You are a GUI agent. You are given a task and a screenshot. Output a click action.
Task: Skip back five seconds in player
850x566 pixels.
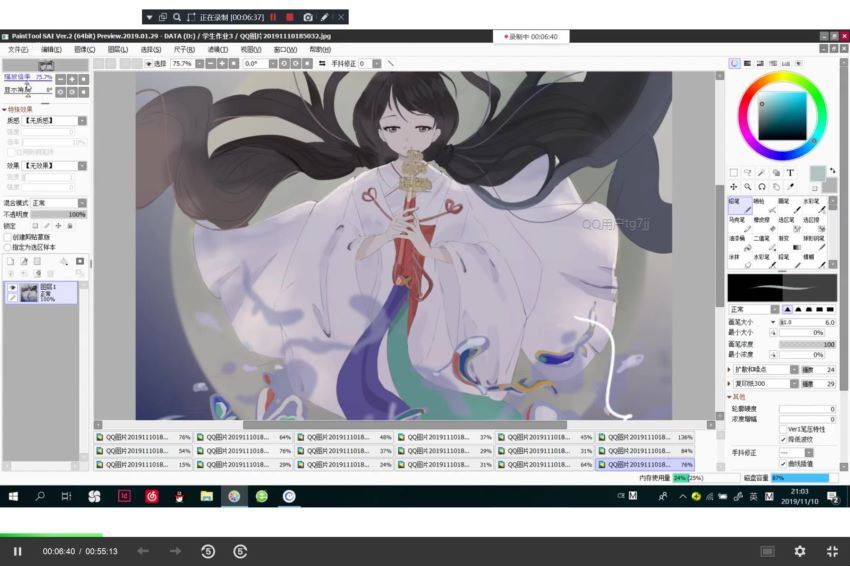click(208, 551)
